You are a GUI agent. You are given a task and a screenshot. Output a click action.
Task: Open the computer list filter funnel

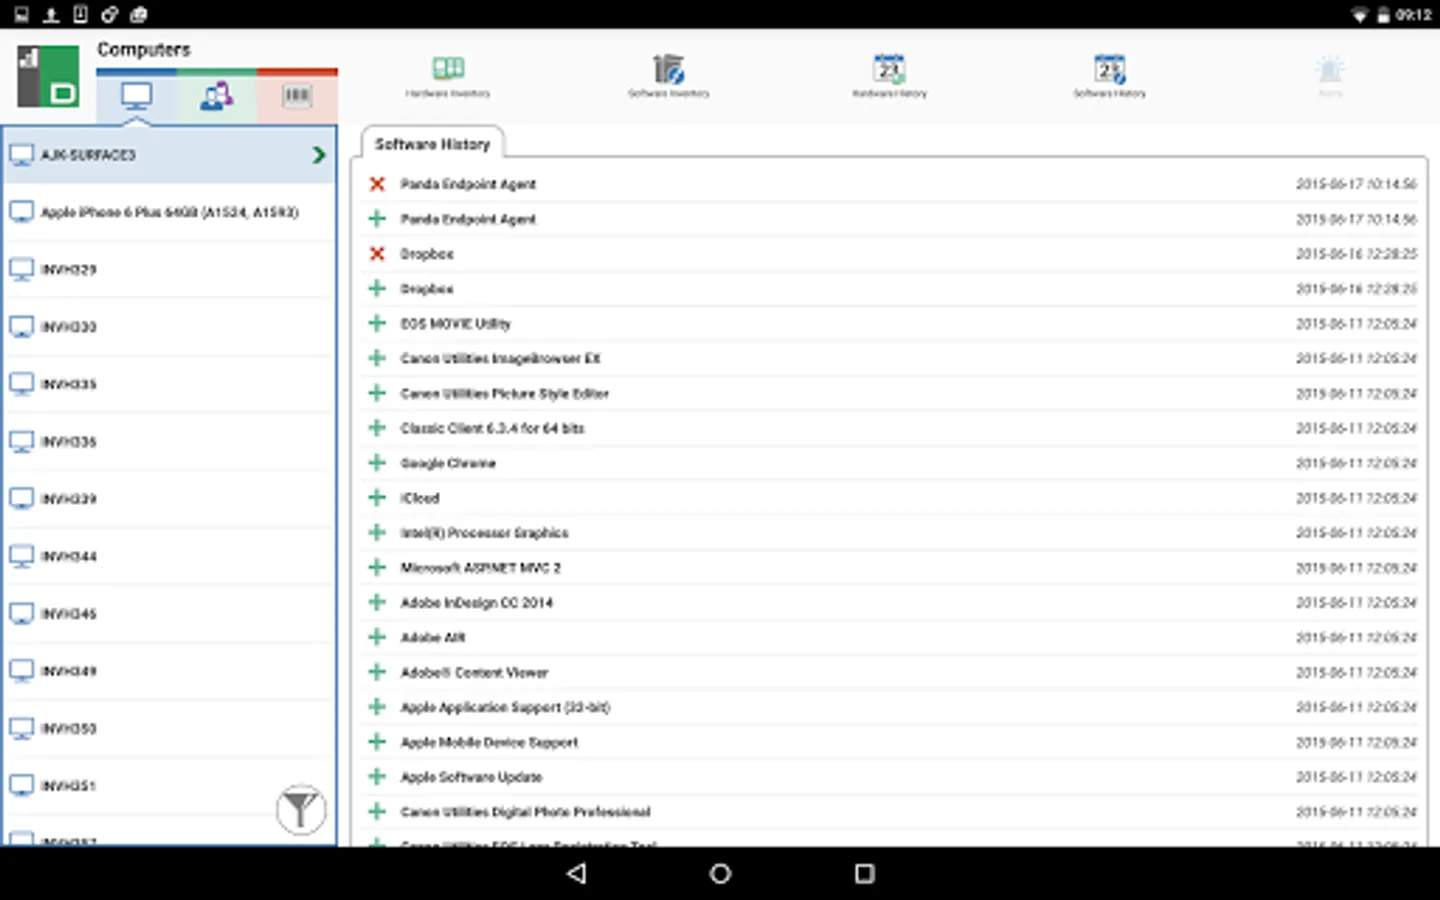(x=301, y=809)
